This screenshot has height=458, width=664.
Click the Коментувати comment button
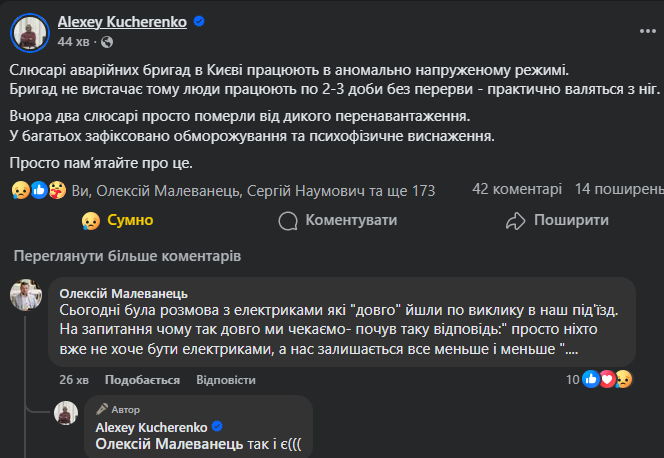[x=338, y=221]
